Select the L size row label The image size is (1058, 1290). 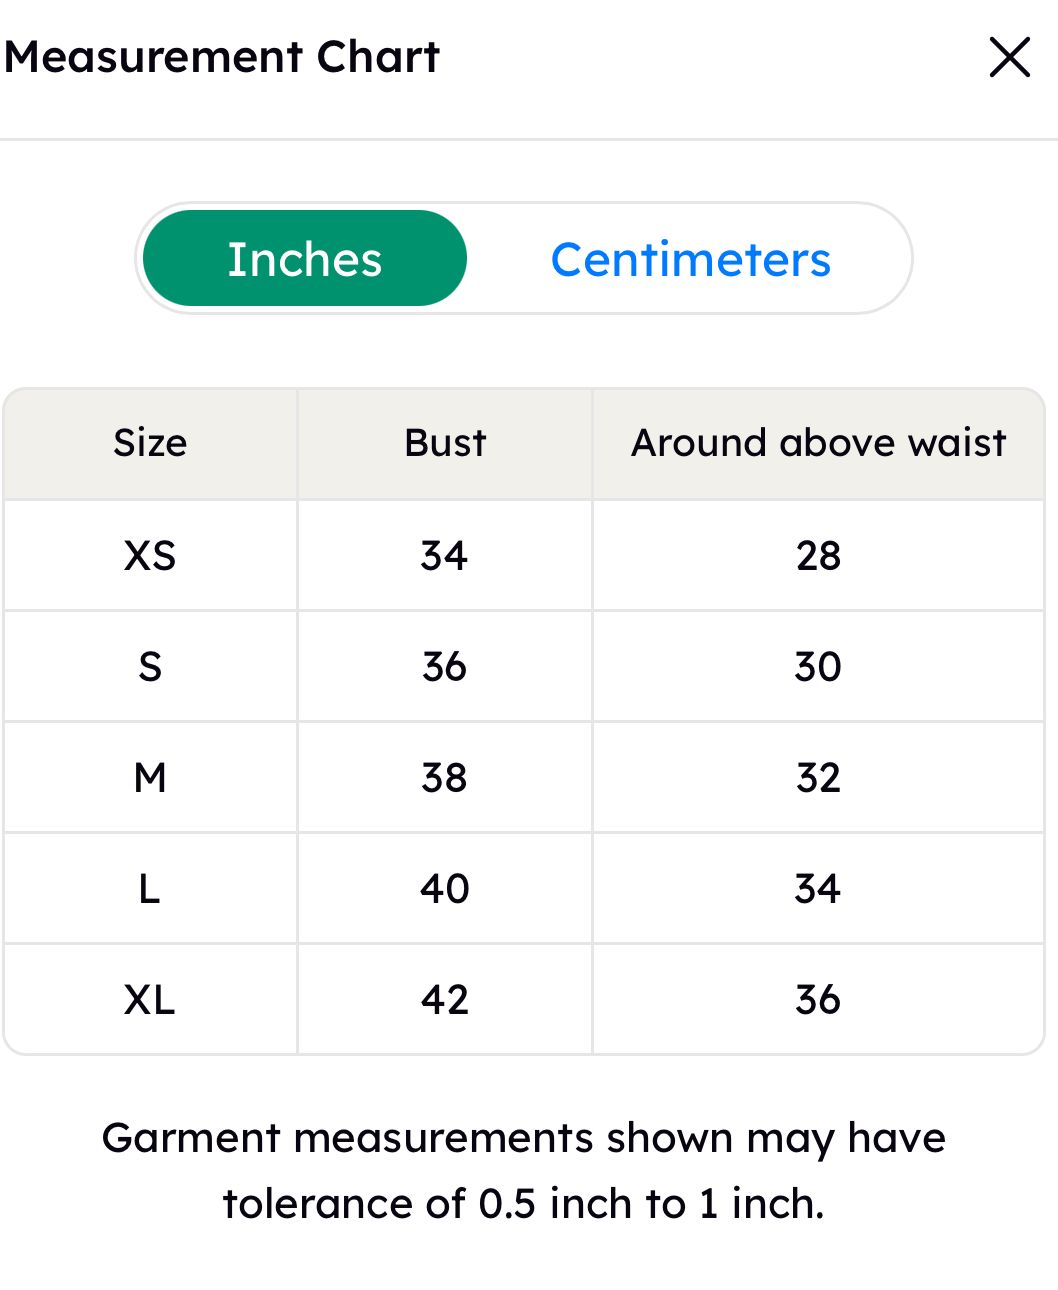[149, 889]
